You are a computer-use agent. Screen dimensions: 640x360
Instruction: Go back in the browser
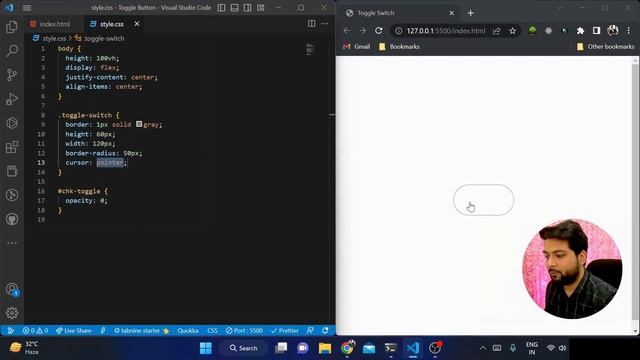(347, 31)
